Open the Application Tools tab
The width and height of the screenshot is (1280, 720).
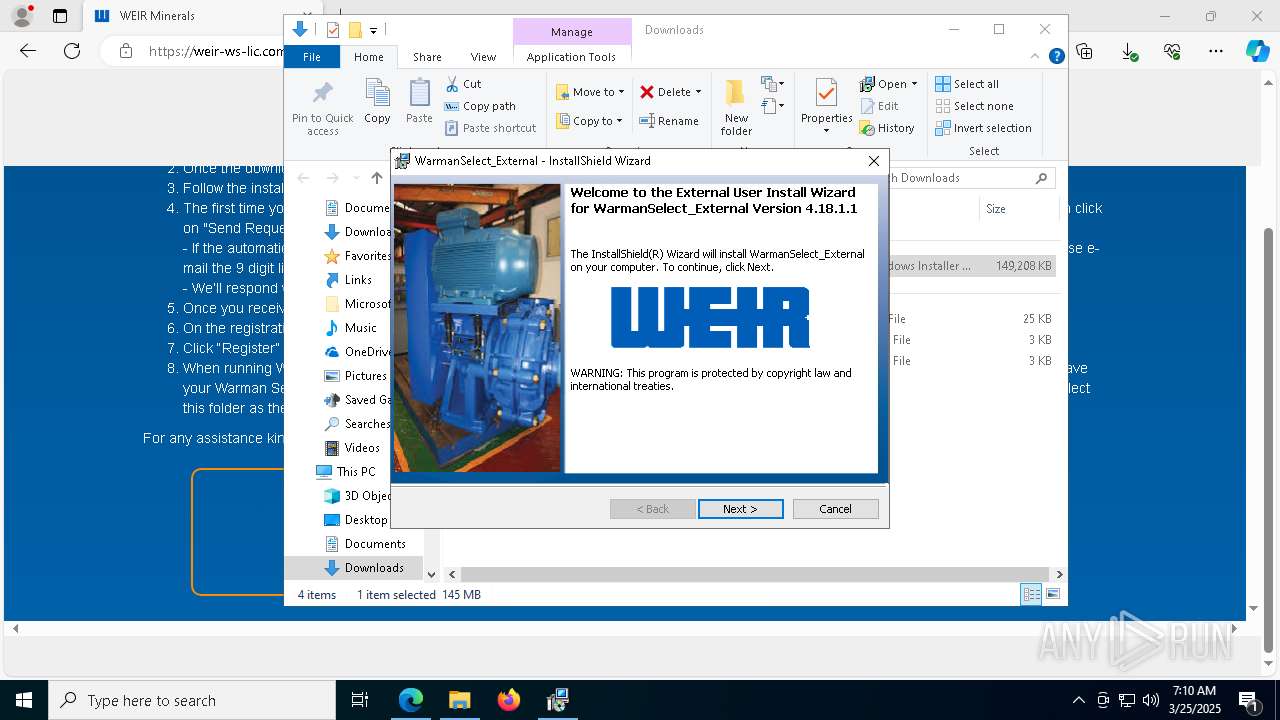click(571, 57)
